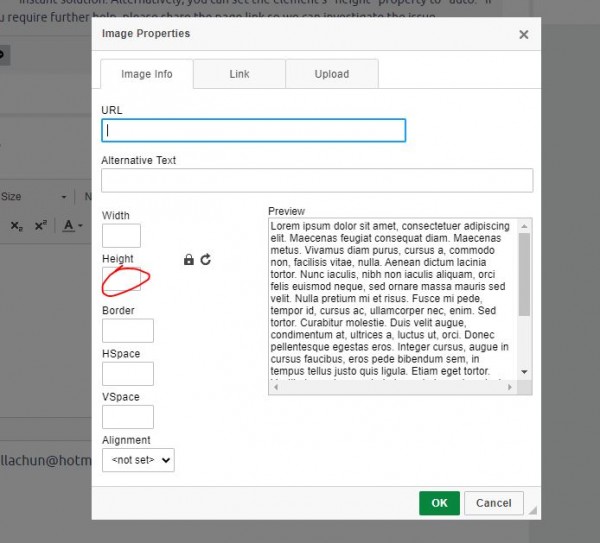The height and width of the screenshot is (543, 600).
Task: Toggle the lock ratio icon
Action: click(x=188, y=260)
